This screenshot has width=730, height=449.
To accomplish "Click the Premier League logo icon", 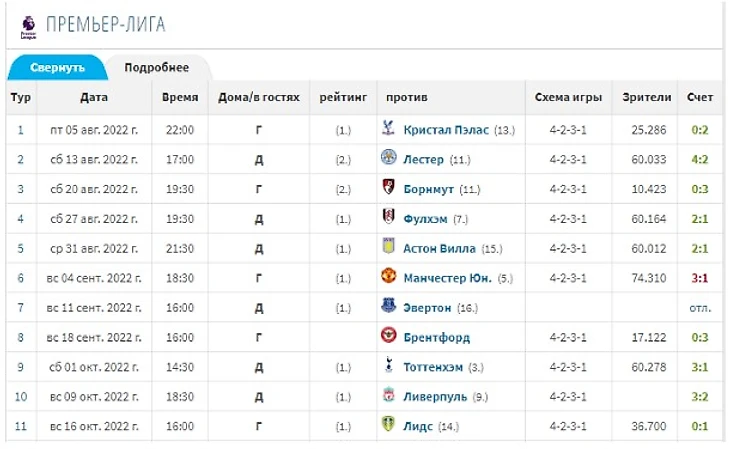I will click(28, 25).
